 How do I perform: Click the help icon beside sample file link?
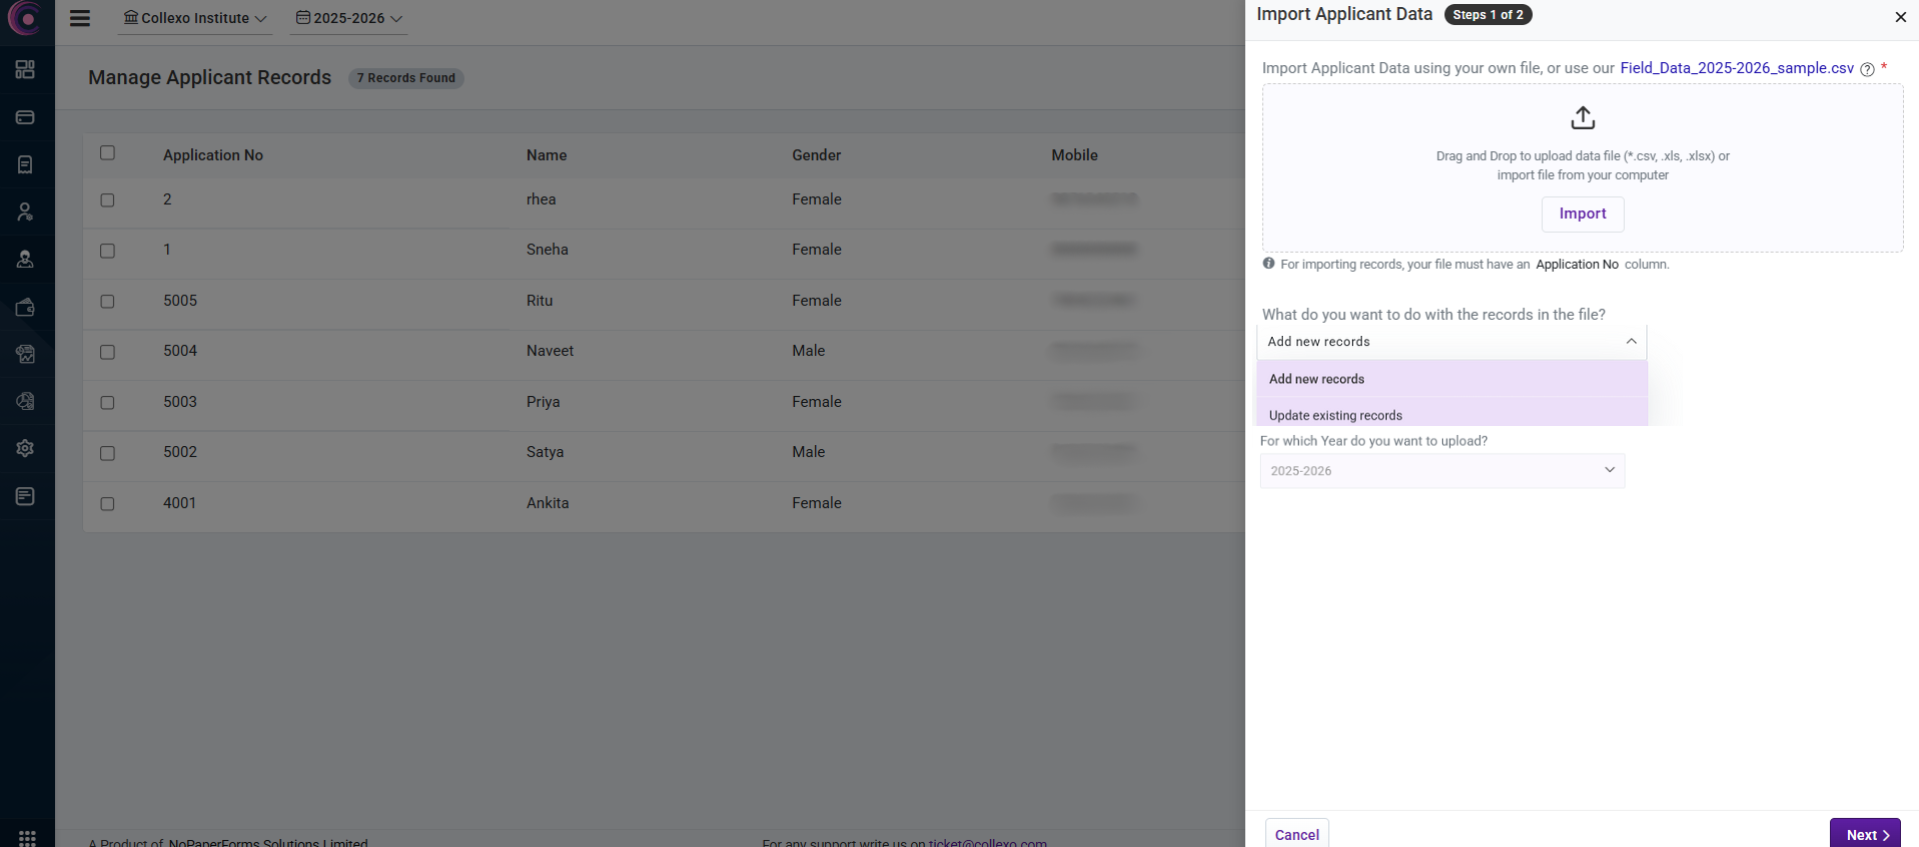[x=1866, y=69]
